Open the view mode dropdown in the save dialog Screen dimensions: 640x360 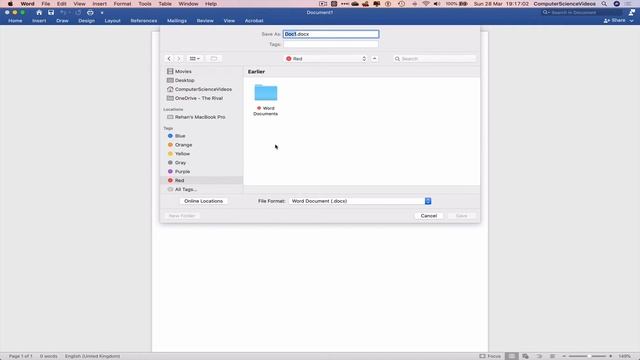tap(195, 59)
